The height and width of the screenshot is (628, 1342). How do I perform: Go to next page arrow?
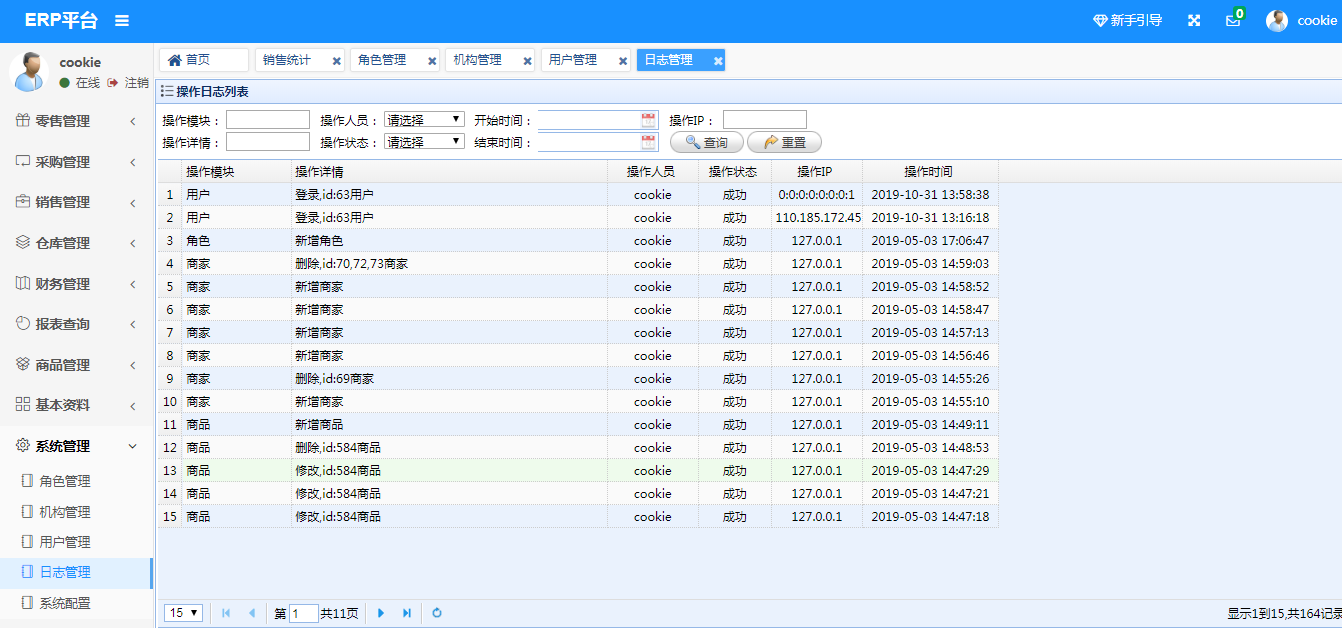pyautogui.click(x=381, y=613)
